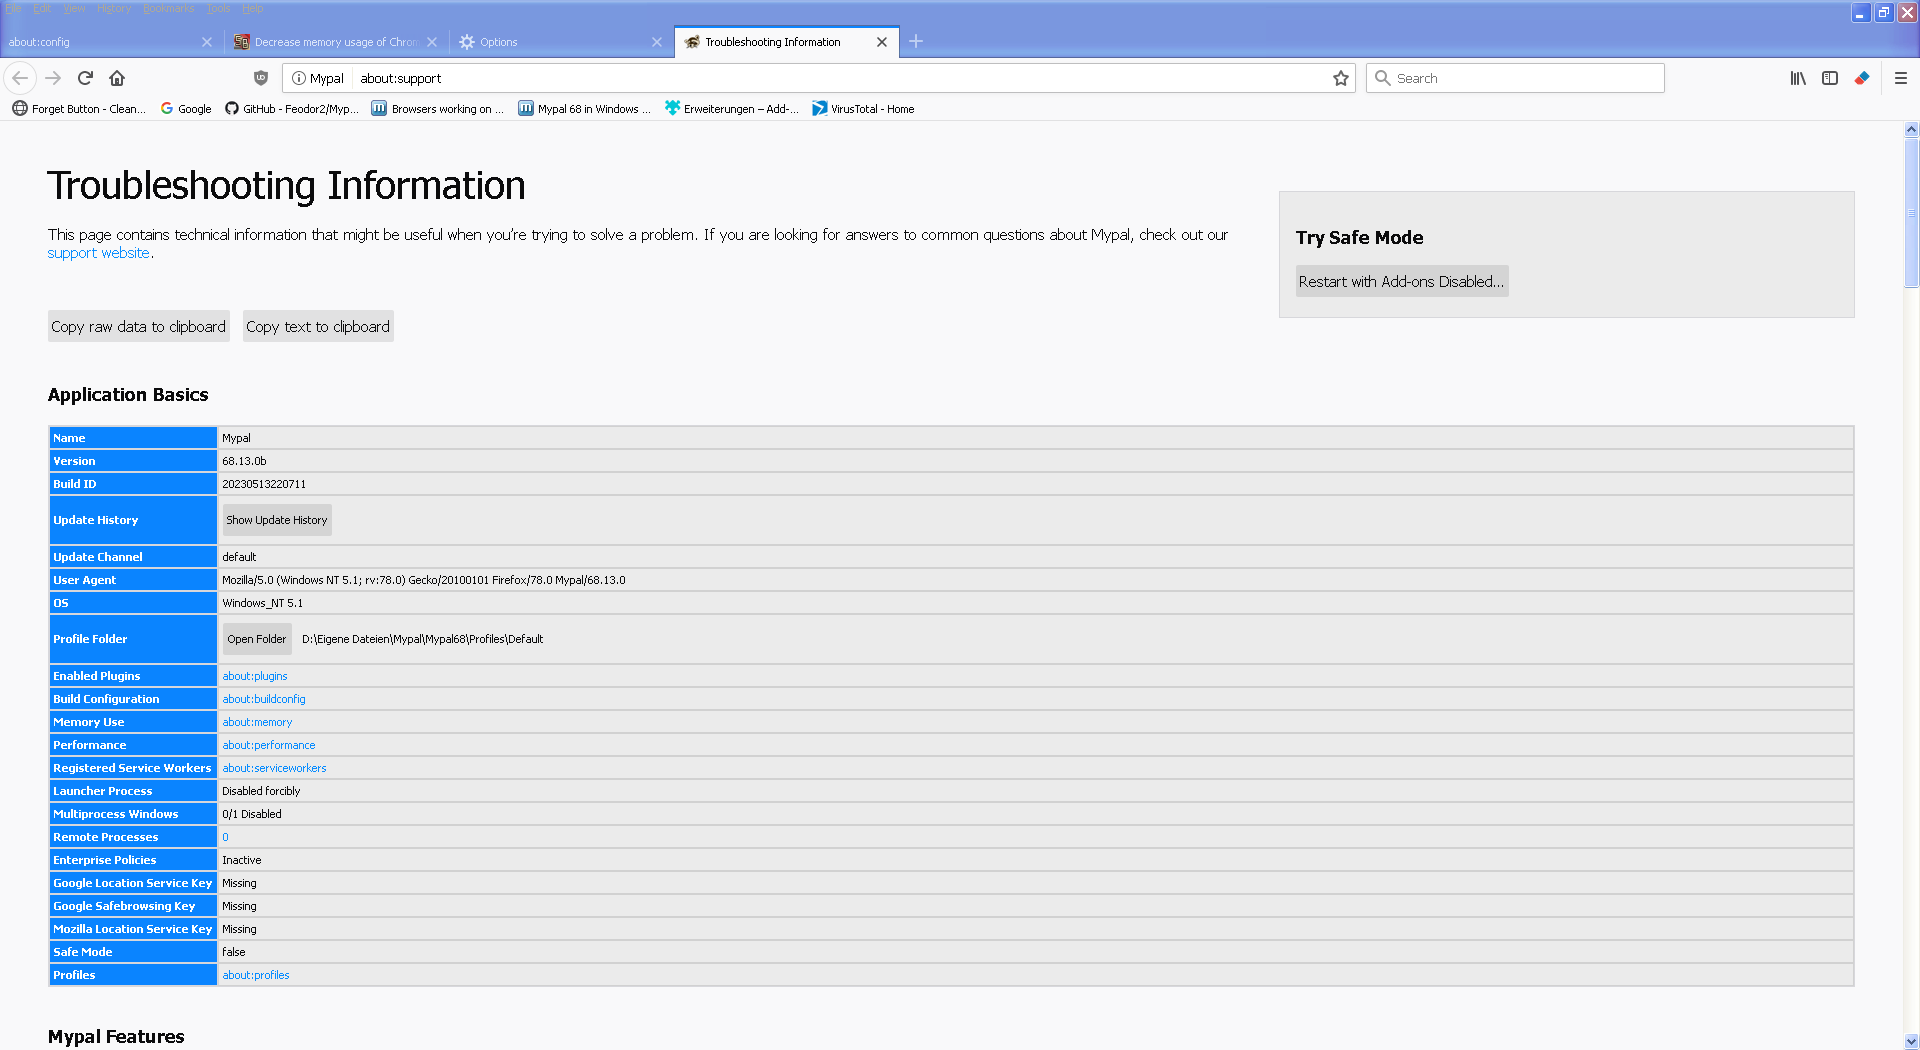Open Erweiterungen Add-ons bookmark
Screen dimensions: 1920x1050
731,109
